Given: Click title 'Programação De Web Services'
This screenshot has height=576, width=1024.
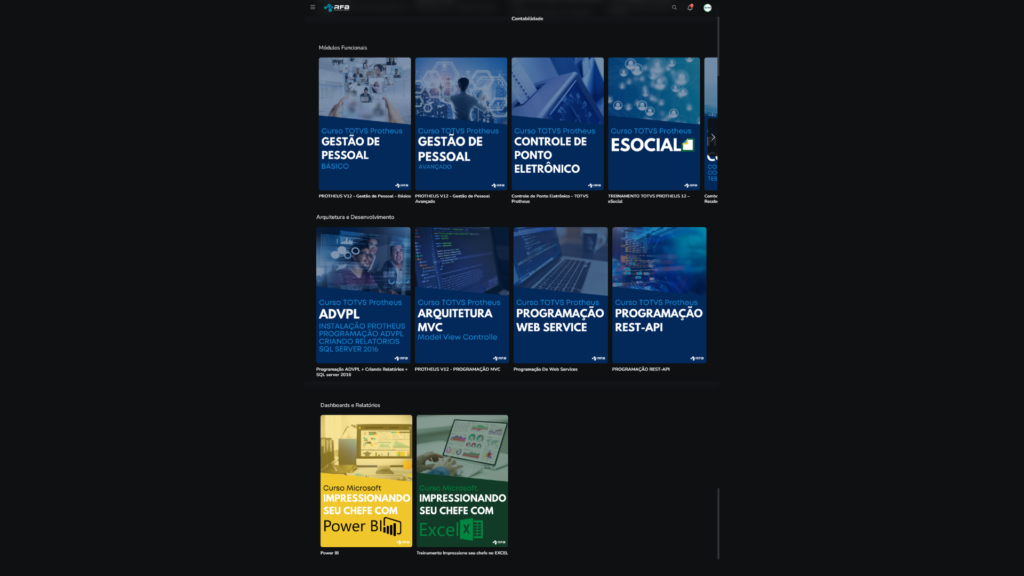Looking at the screenshot, I should coord(545,369).
